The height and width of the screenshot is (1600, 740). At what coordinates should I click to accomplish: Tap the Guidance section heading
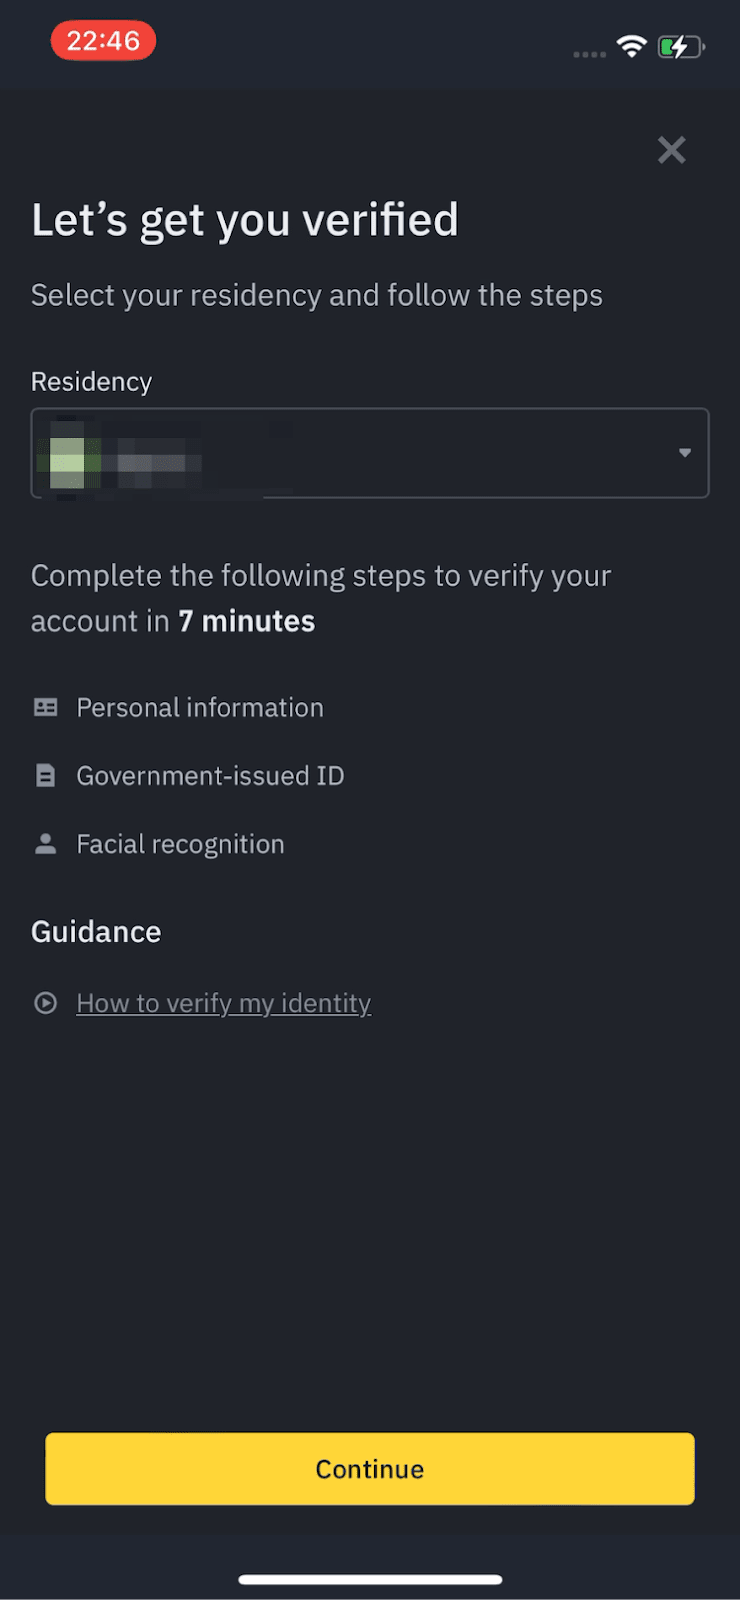[96, 932]
